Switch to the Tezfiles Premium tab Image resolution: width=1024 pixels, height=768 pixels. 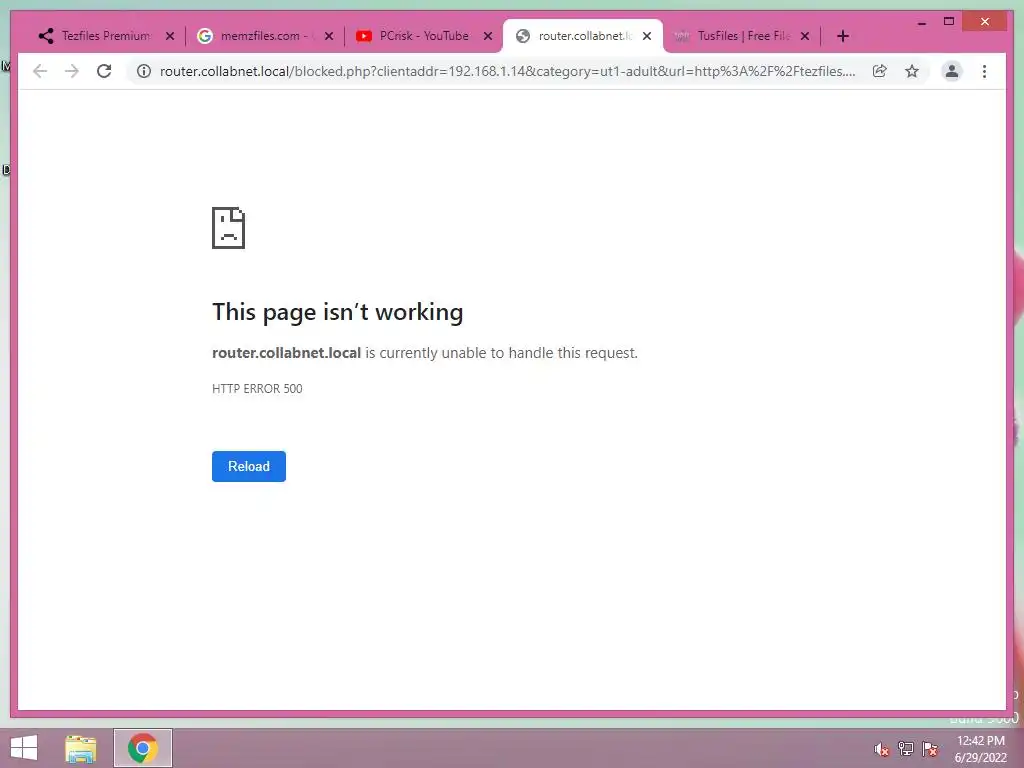pyautogui.click(x=104, y=36)
